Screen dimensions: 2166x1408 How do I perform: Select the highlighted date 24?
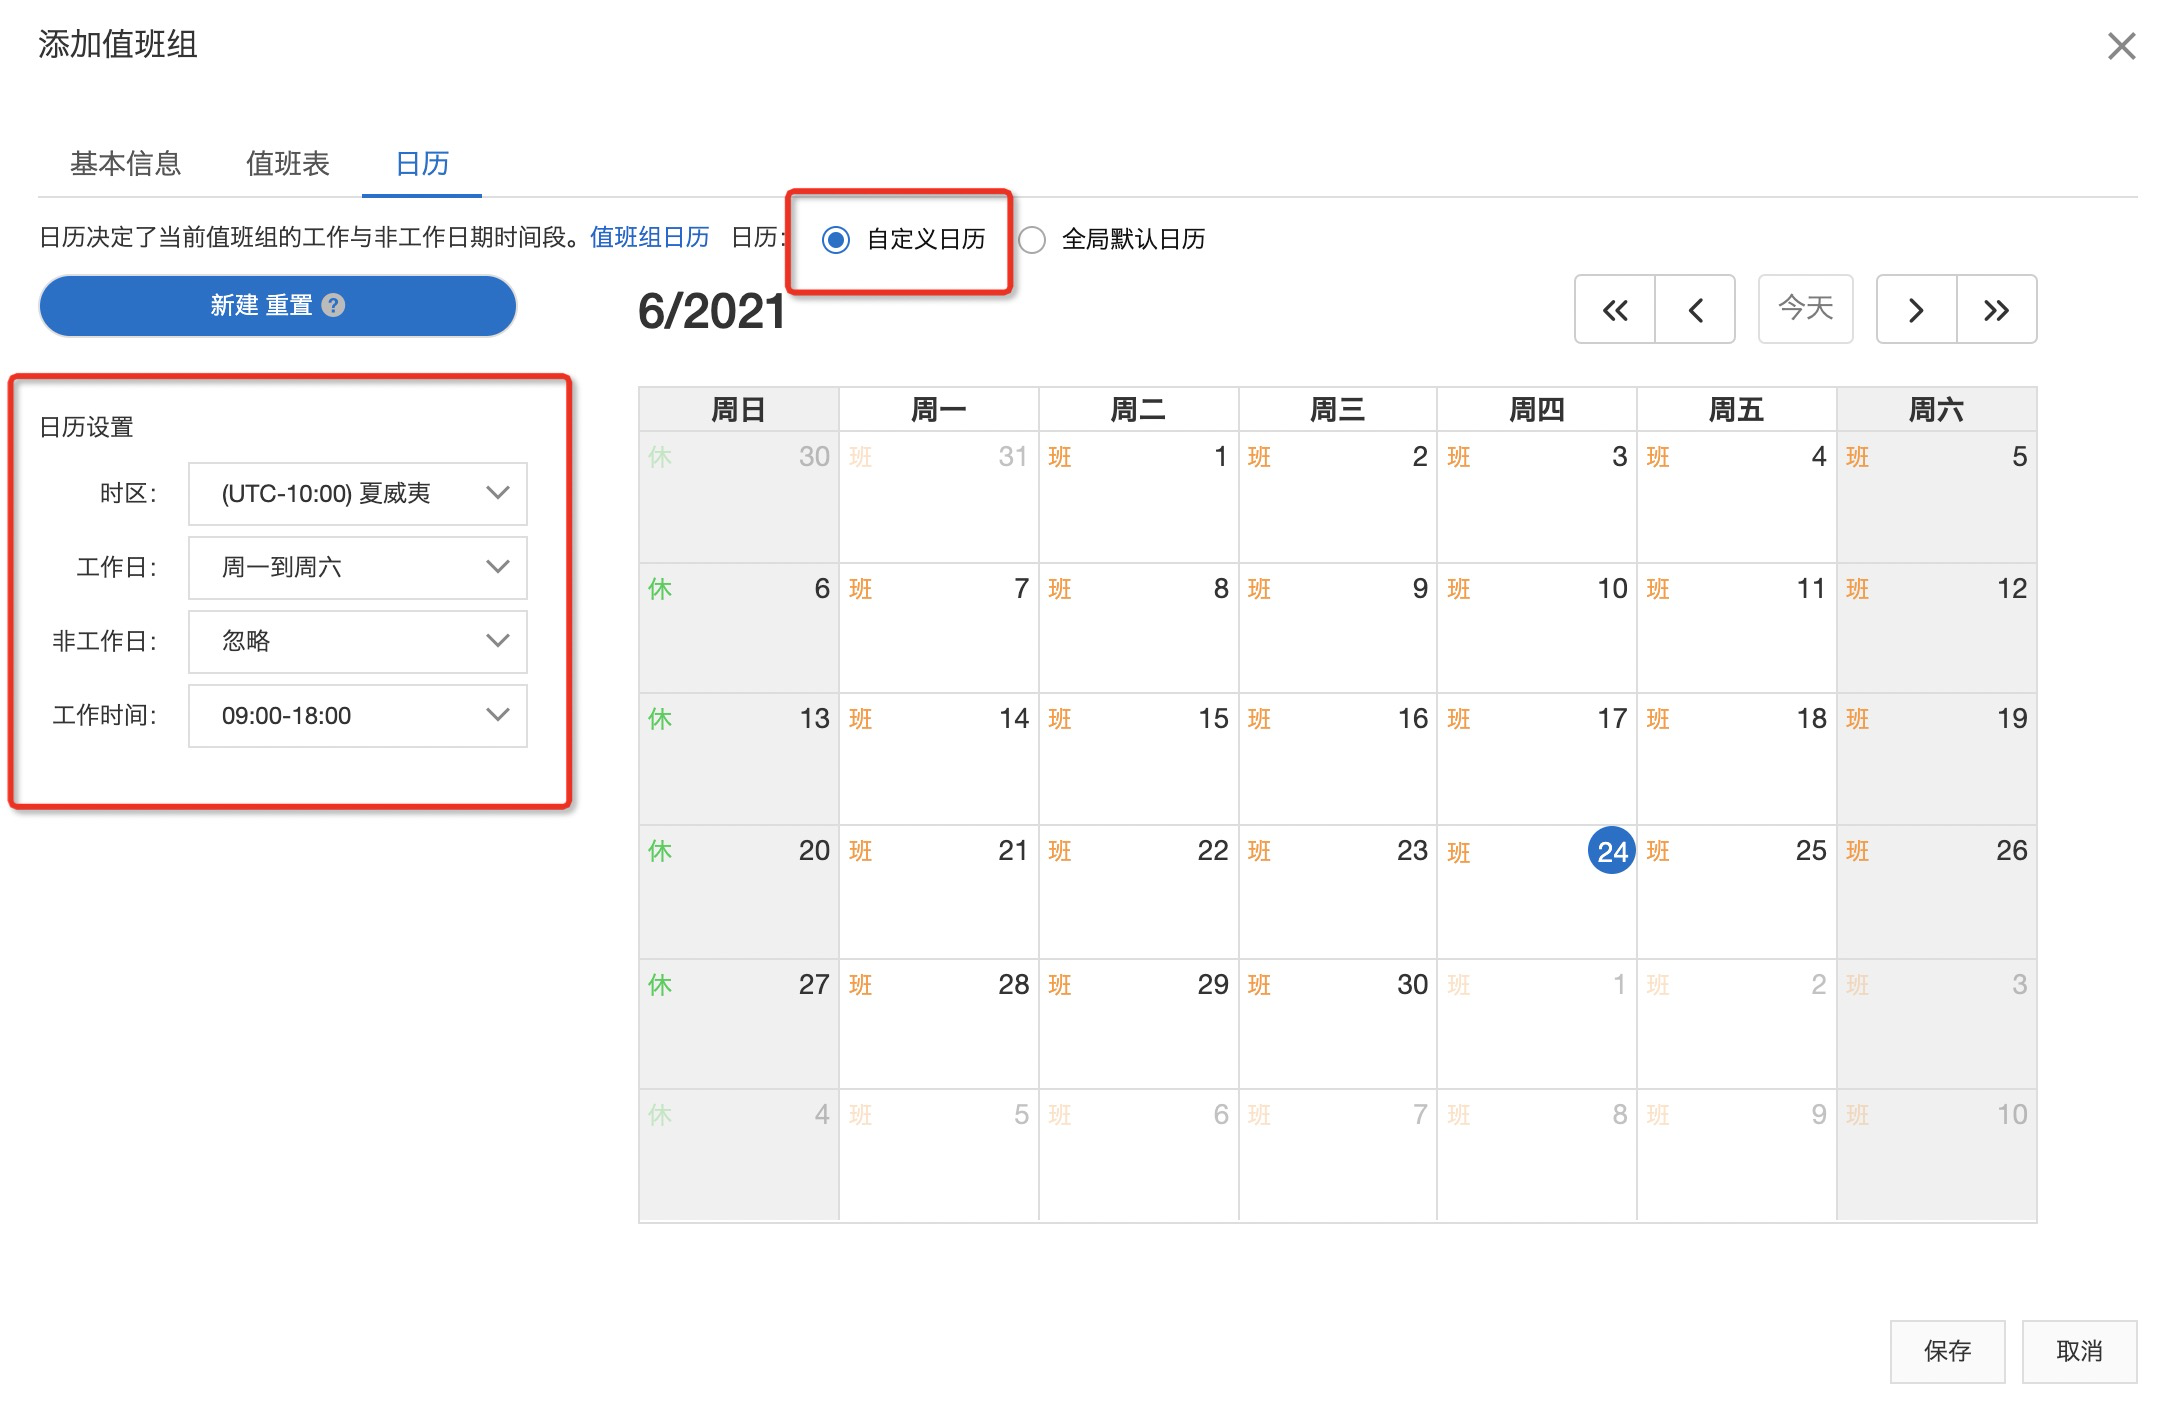point(1611,851)
